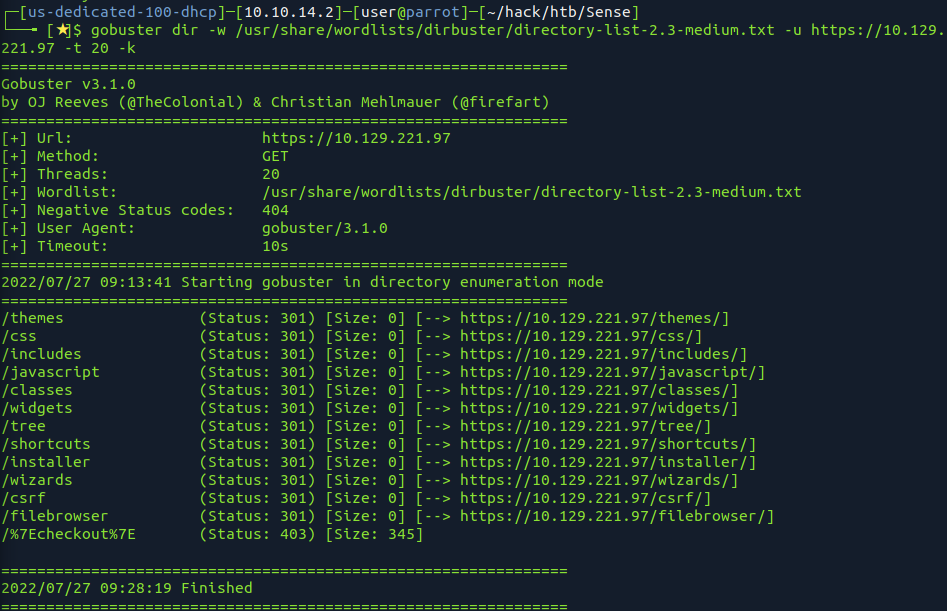Viewport: 947px width, 611px height.
Task: Click the Url value https://10.129.221.97
Action: [x=356, y=138]
